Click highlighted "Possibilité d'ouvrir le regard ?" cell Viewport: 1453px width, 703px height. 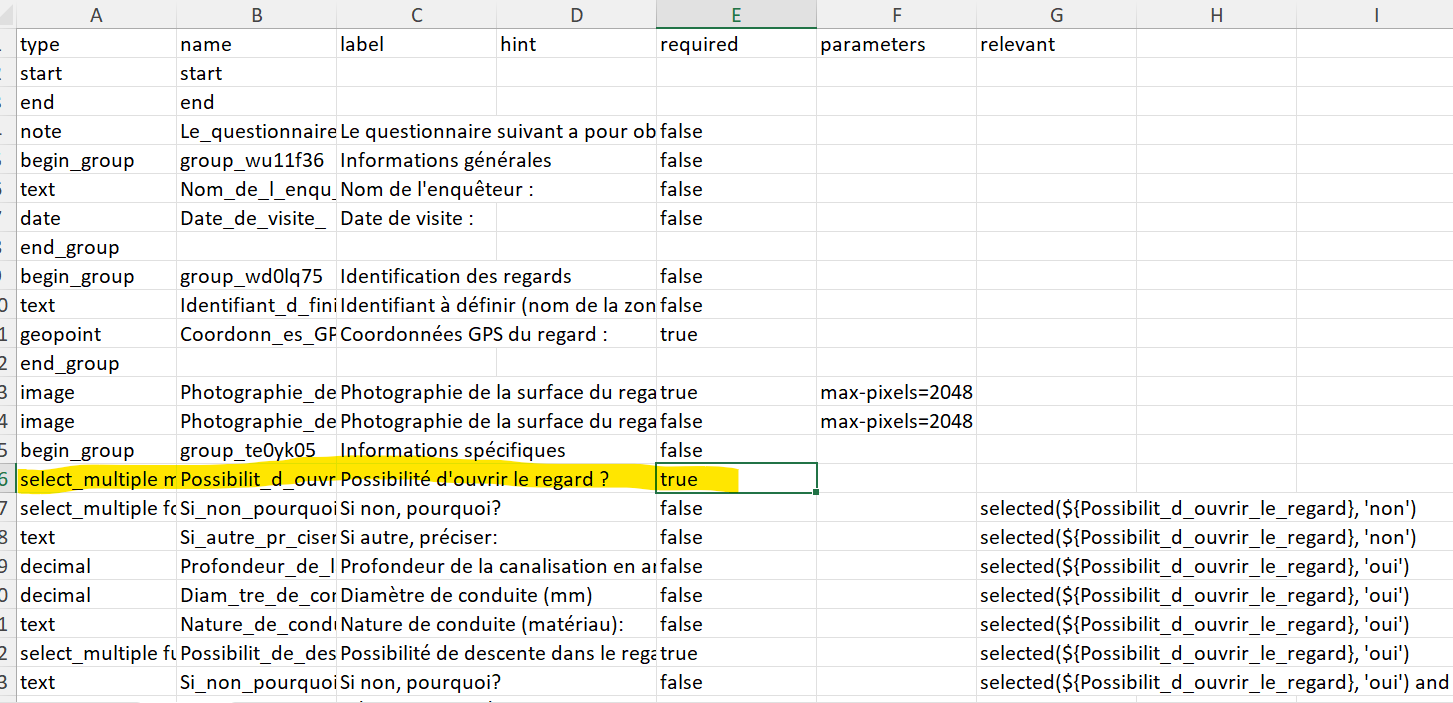click(x=475, y=479)
